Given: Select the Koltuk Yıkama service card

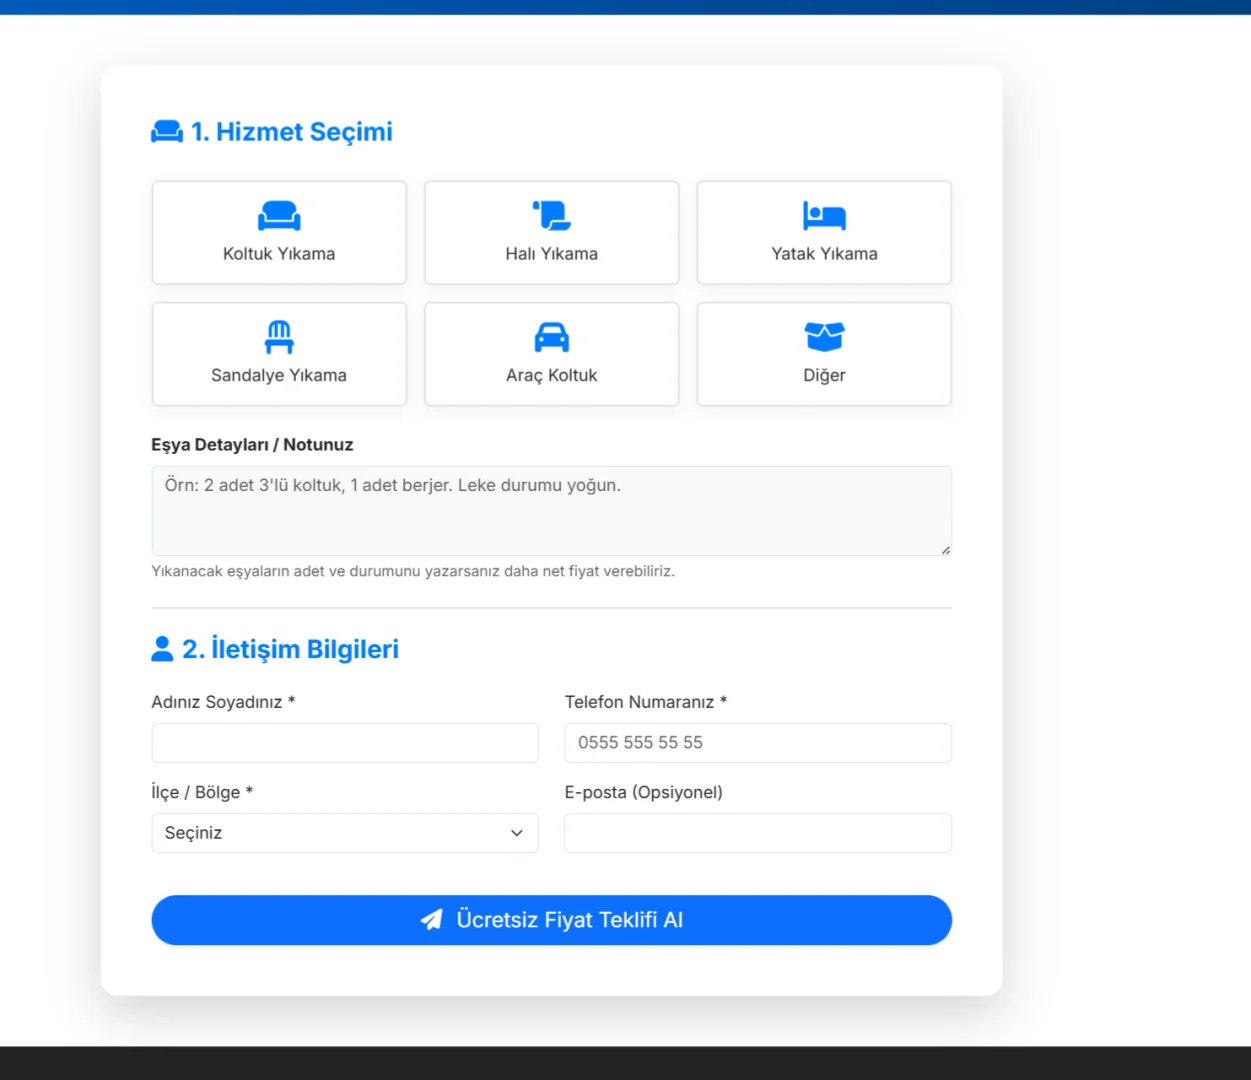Looking at the screenshot, I should 279,232.
